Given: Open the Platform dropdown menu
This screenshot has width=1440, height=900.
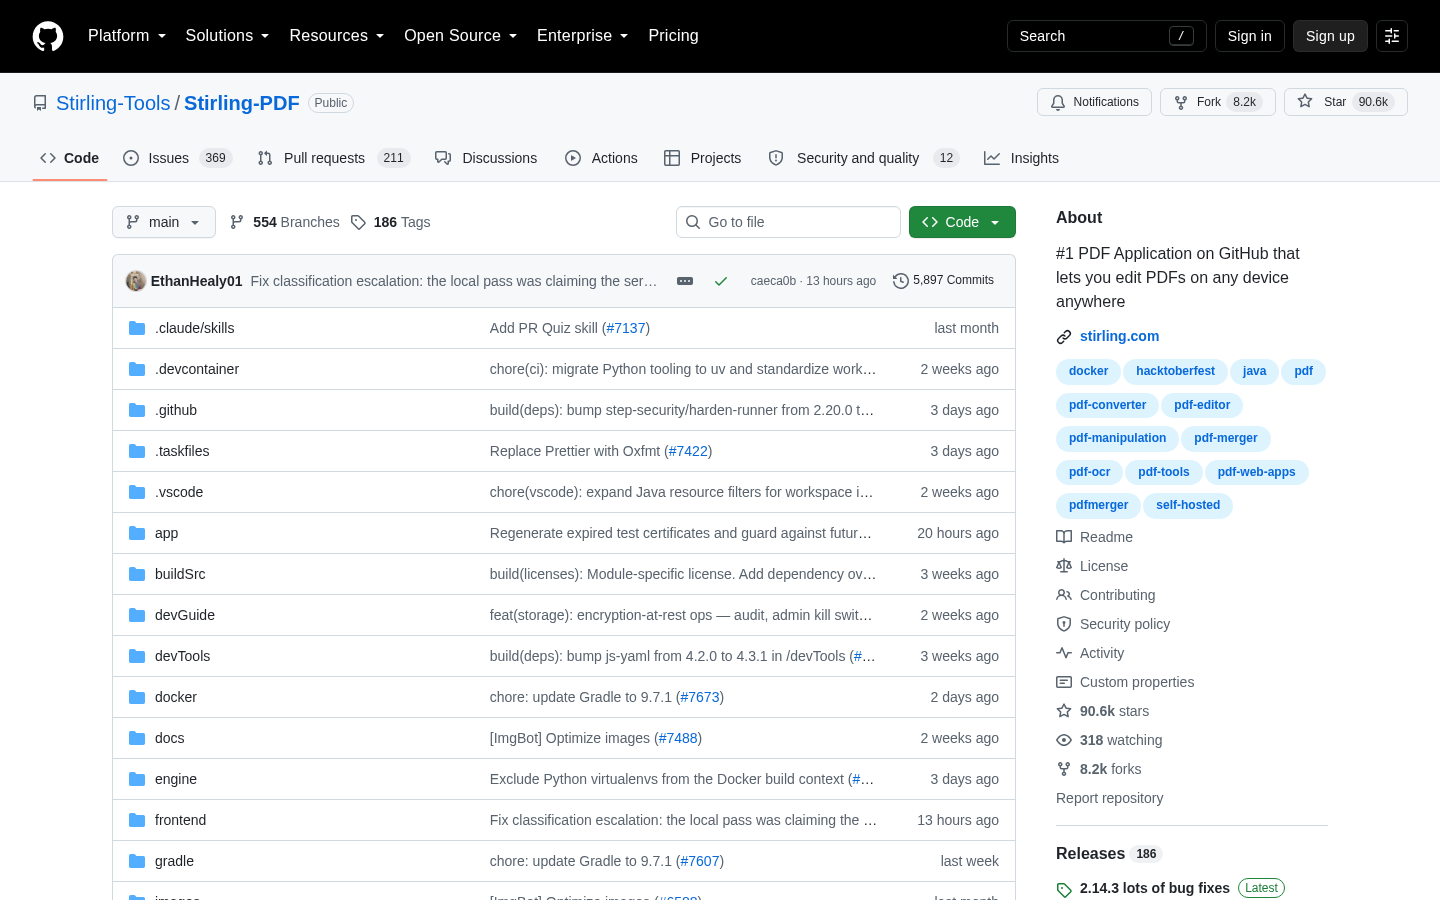Looking at the screenshot, I should (127, 36).
